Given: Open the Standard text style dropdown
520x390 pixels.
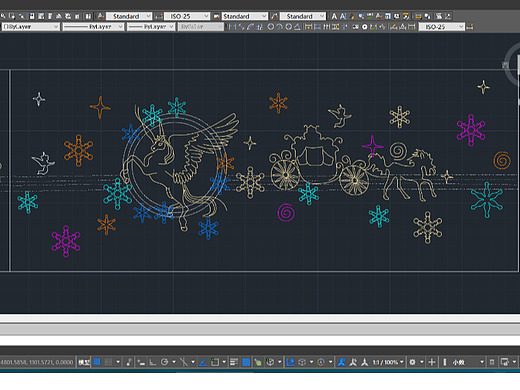Looking at the screenshot, I should 129,16.
